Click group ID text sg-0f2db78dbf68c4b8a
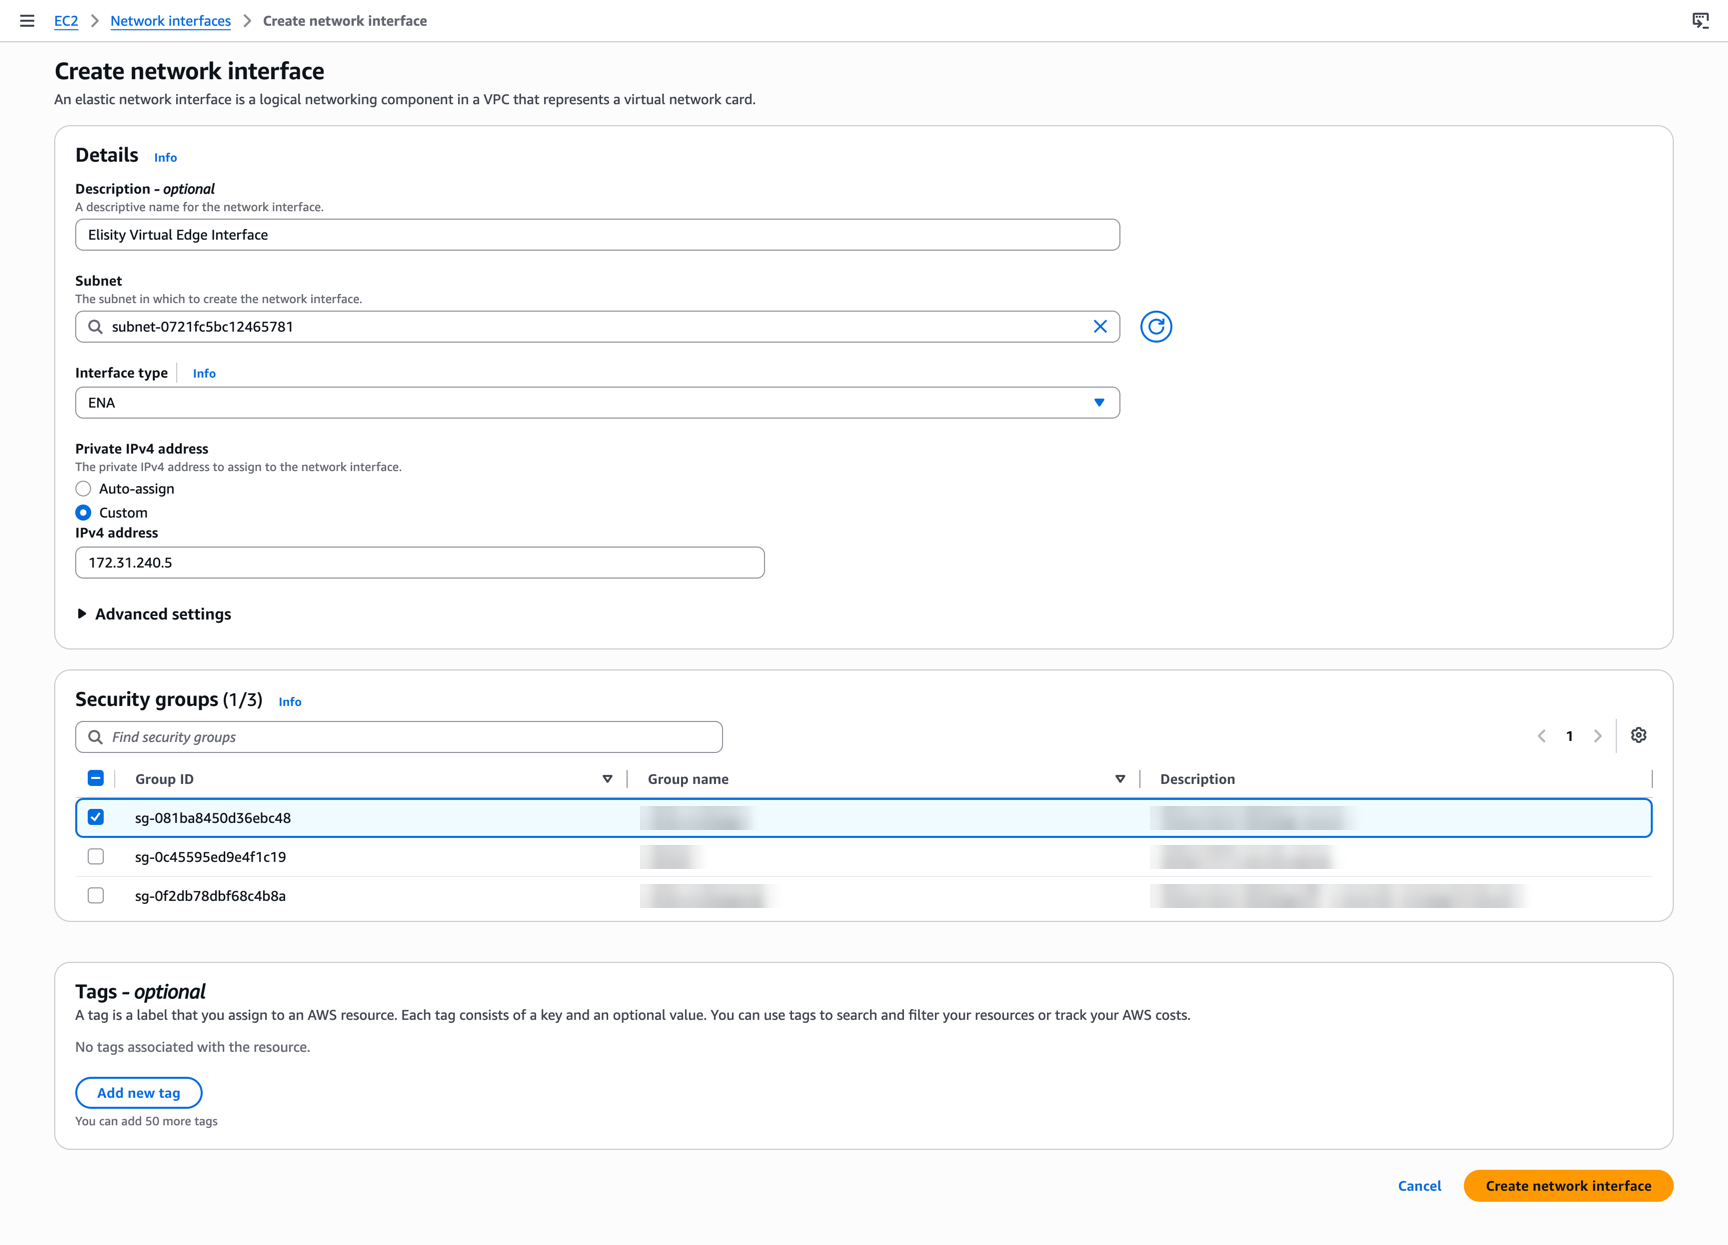Image resolution: width=1728 pixels, height=1245 pixels. 211,896
